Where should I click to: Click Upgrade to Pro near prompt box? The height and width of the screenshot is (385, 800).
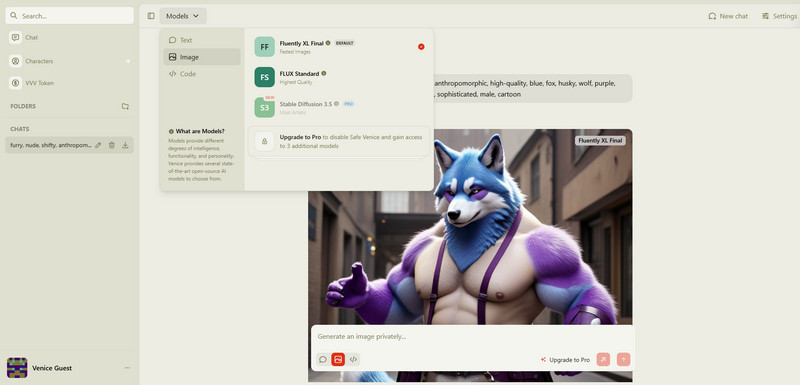[x=565, y=360]
